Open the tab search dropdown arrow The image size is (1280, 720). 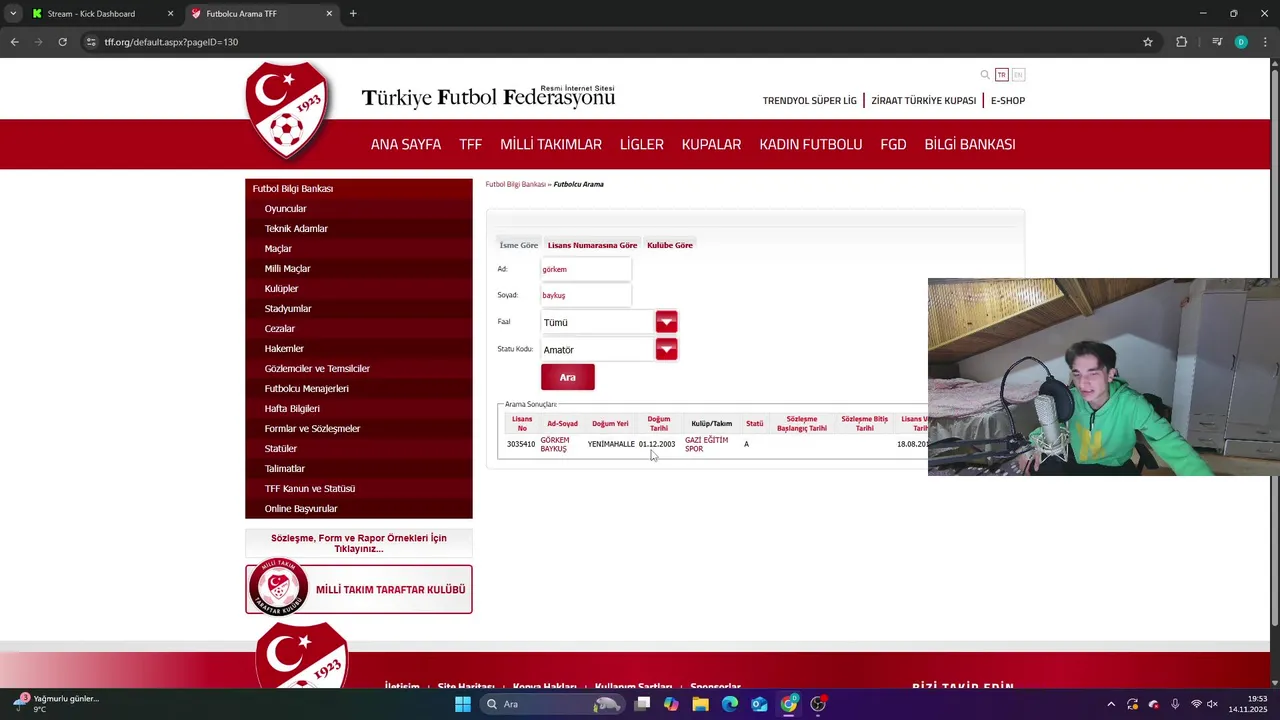point(13,14)
